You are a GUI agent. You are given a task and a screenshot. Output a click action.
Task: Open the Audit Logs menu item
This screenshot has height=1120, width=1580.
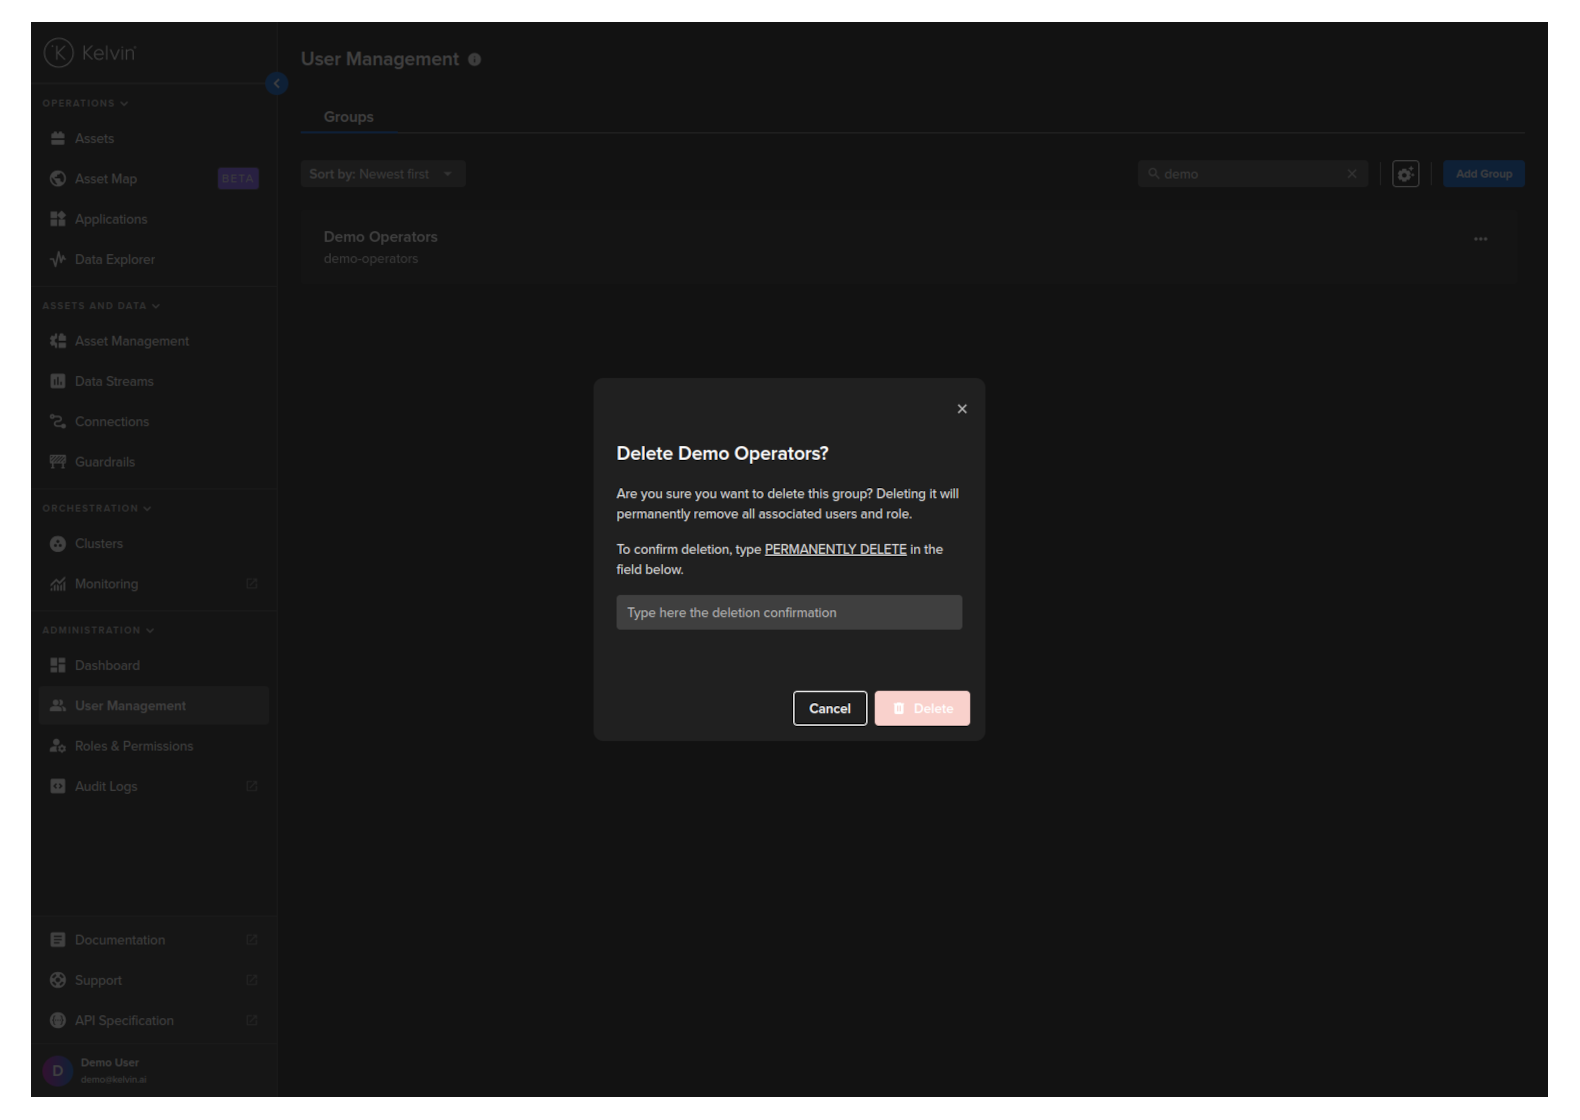(106, 787)
